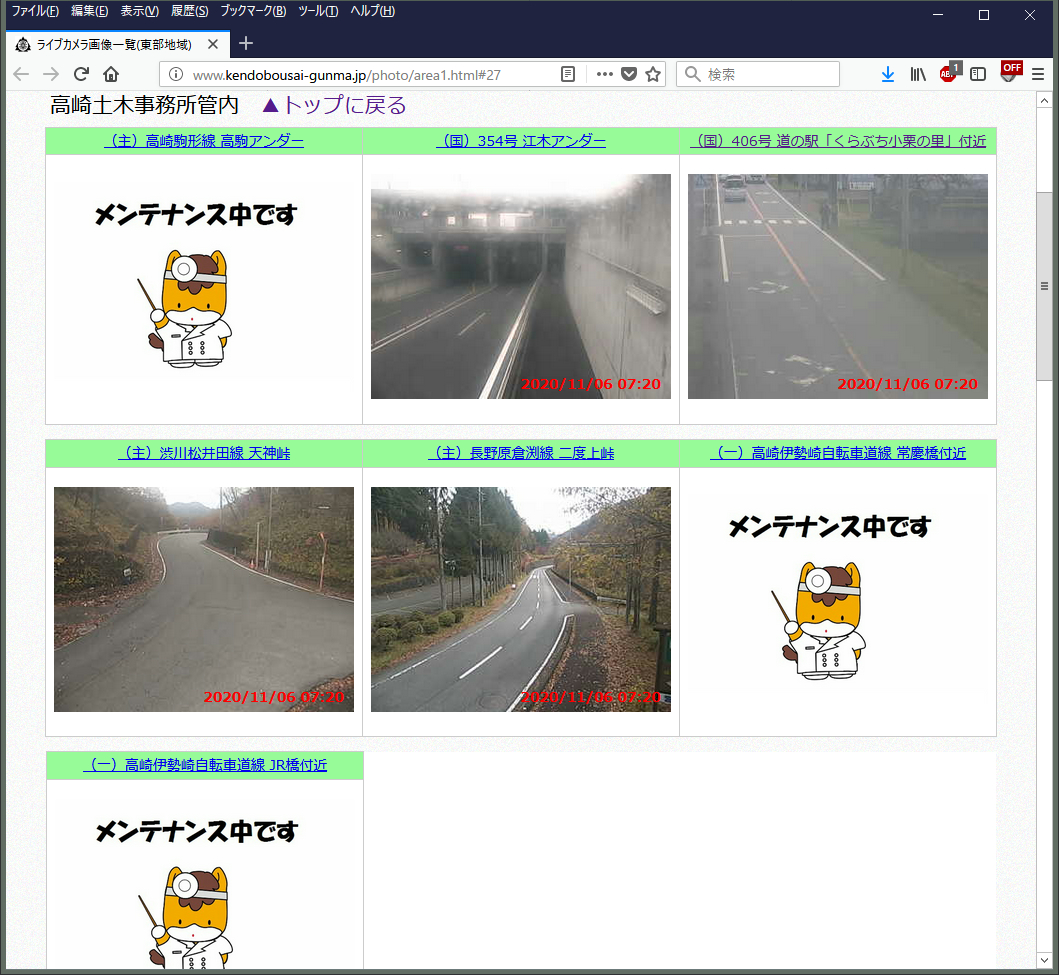
Task: Open 406号 道の駅くらぶち小栗の里 link
Action: (x=838, y=141)
